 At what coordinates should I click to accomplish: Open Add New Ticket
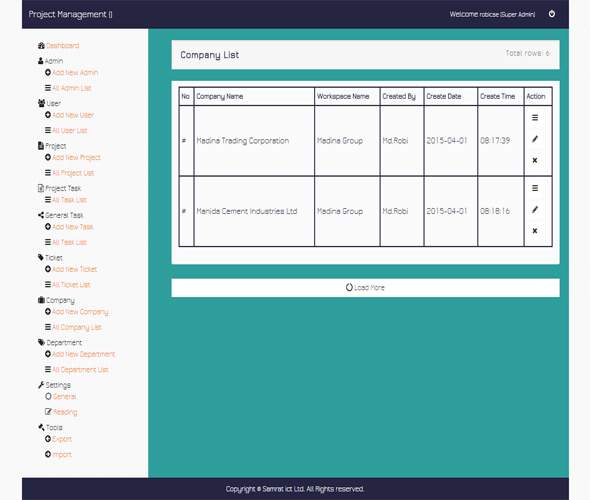click(75, 269)
